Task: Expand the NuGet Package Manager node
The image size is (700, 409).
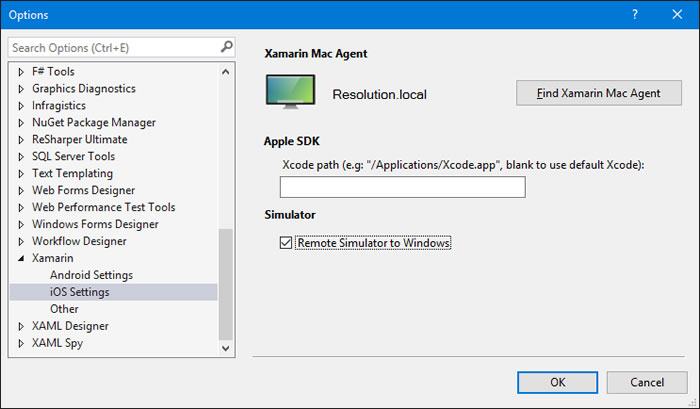Action: point(21,122)
